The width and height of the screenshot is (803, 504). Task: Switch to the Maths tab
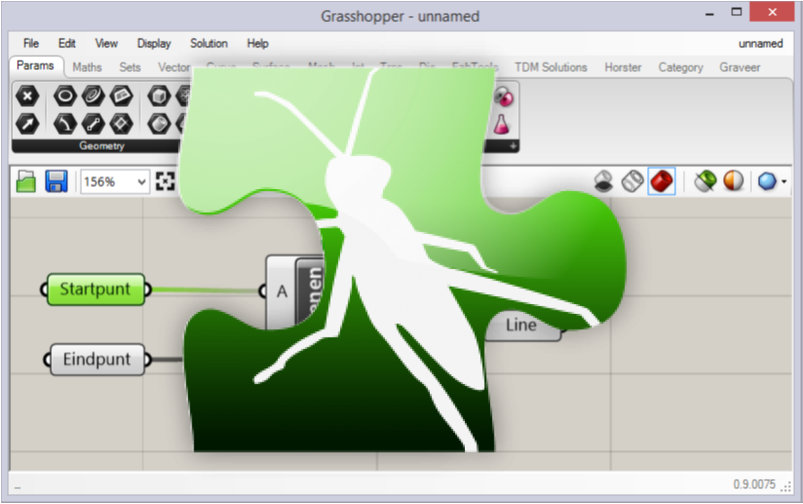[87, 67]
